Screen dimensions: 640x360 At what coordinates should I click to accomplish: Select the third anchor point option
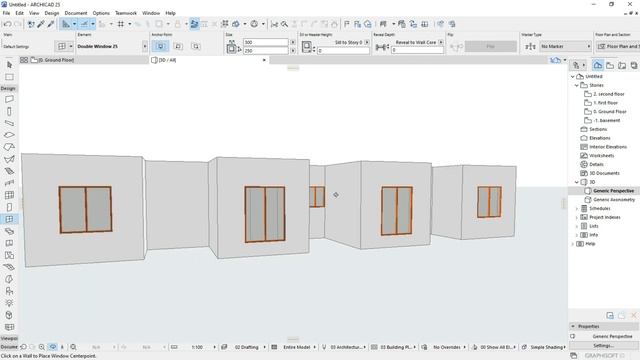pyautogui.click(x=196, y=46)
